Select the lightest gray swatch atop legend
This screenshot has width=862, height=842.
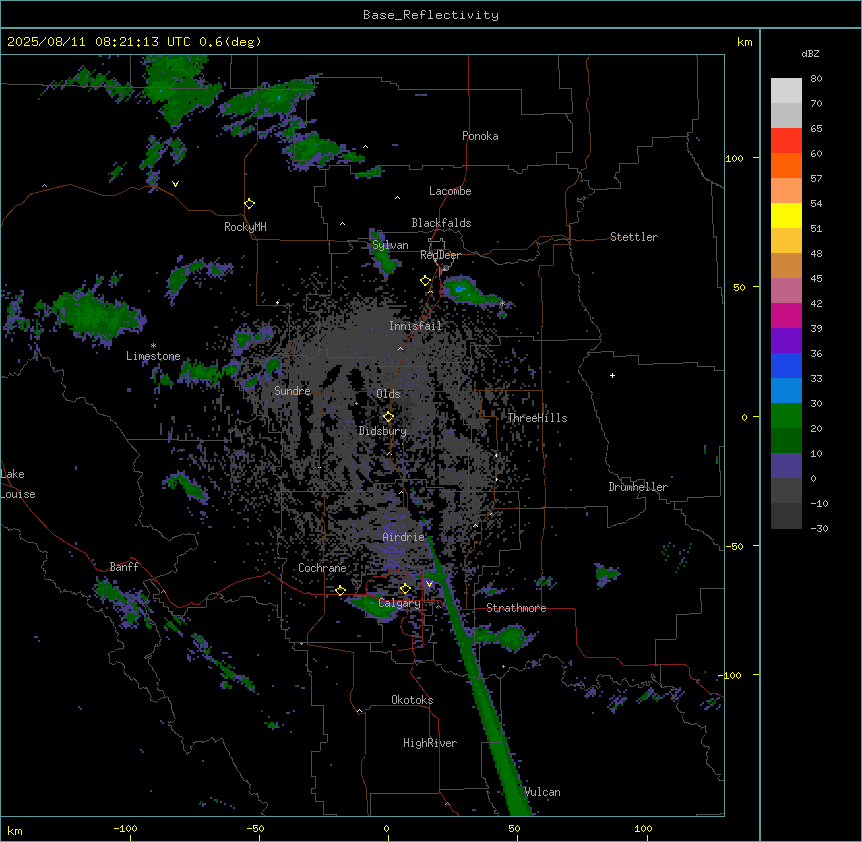pyautogui.click(x=786, y=90)
